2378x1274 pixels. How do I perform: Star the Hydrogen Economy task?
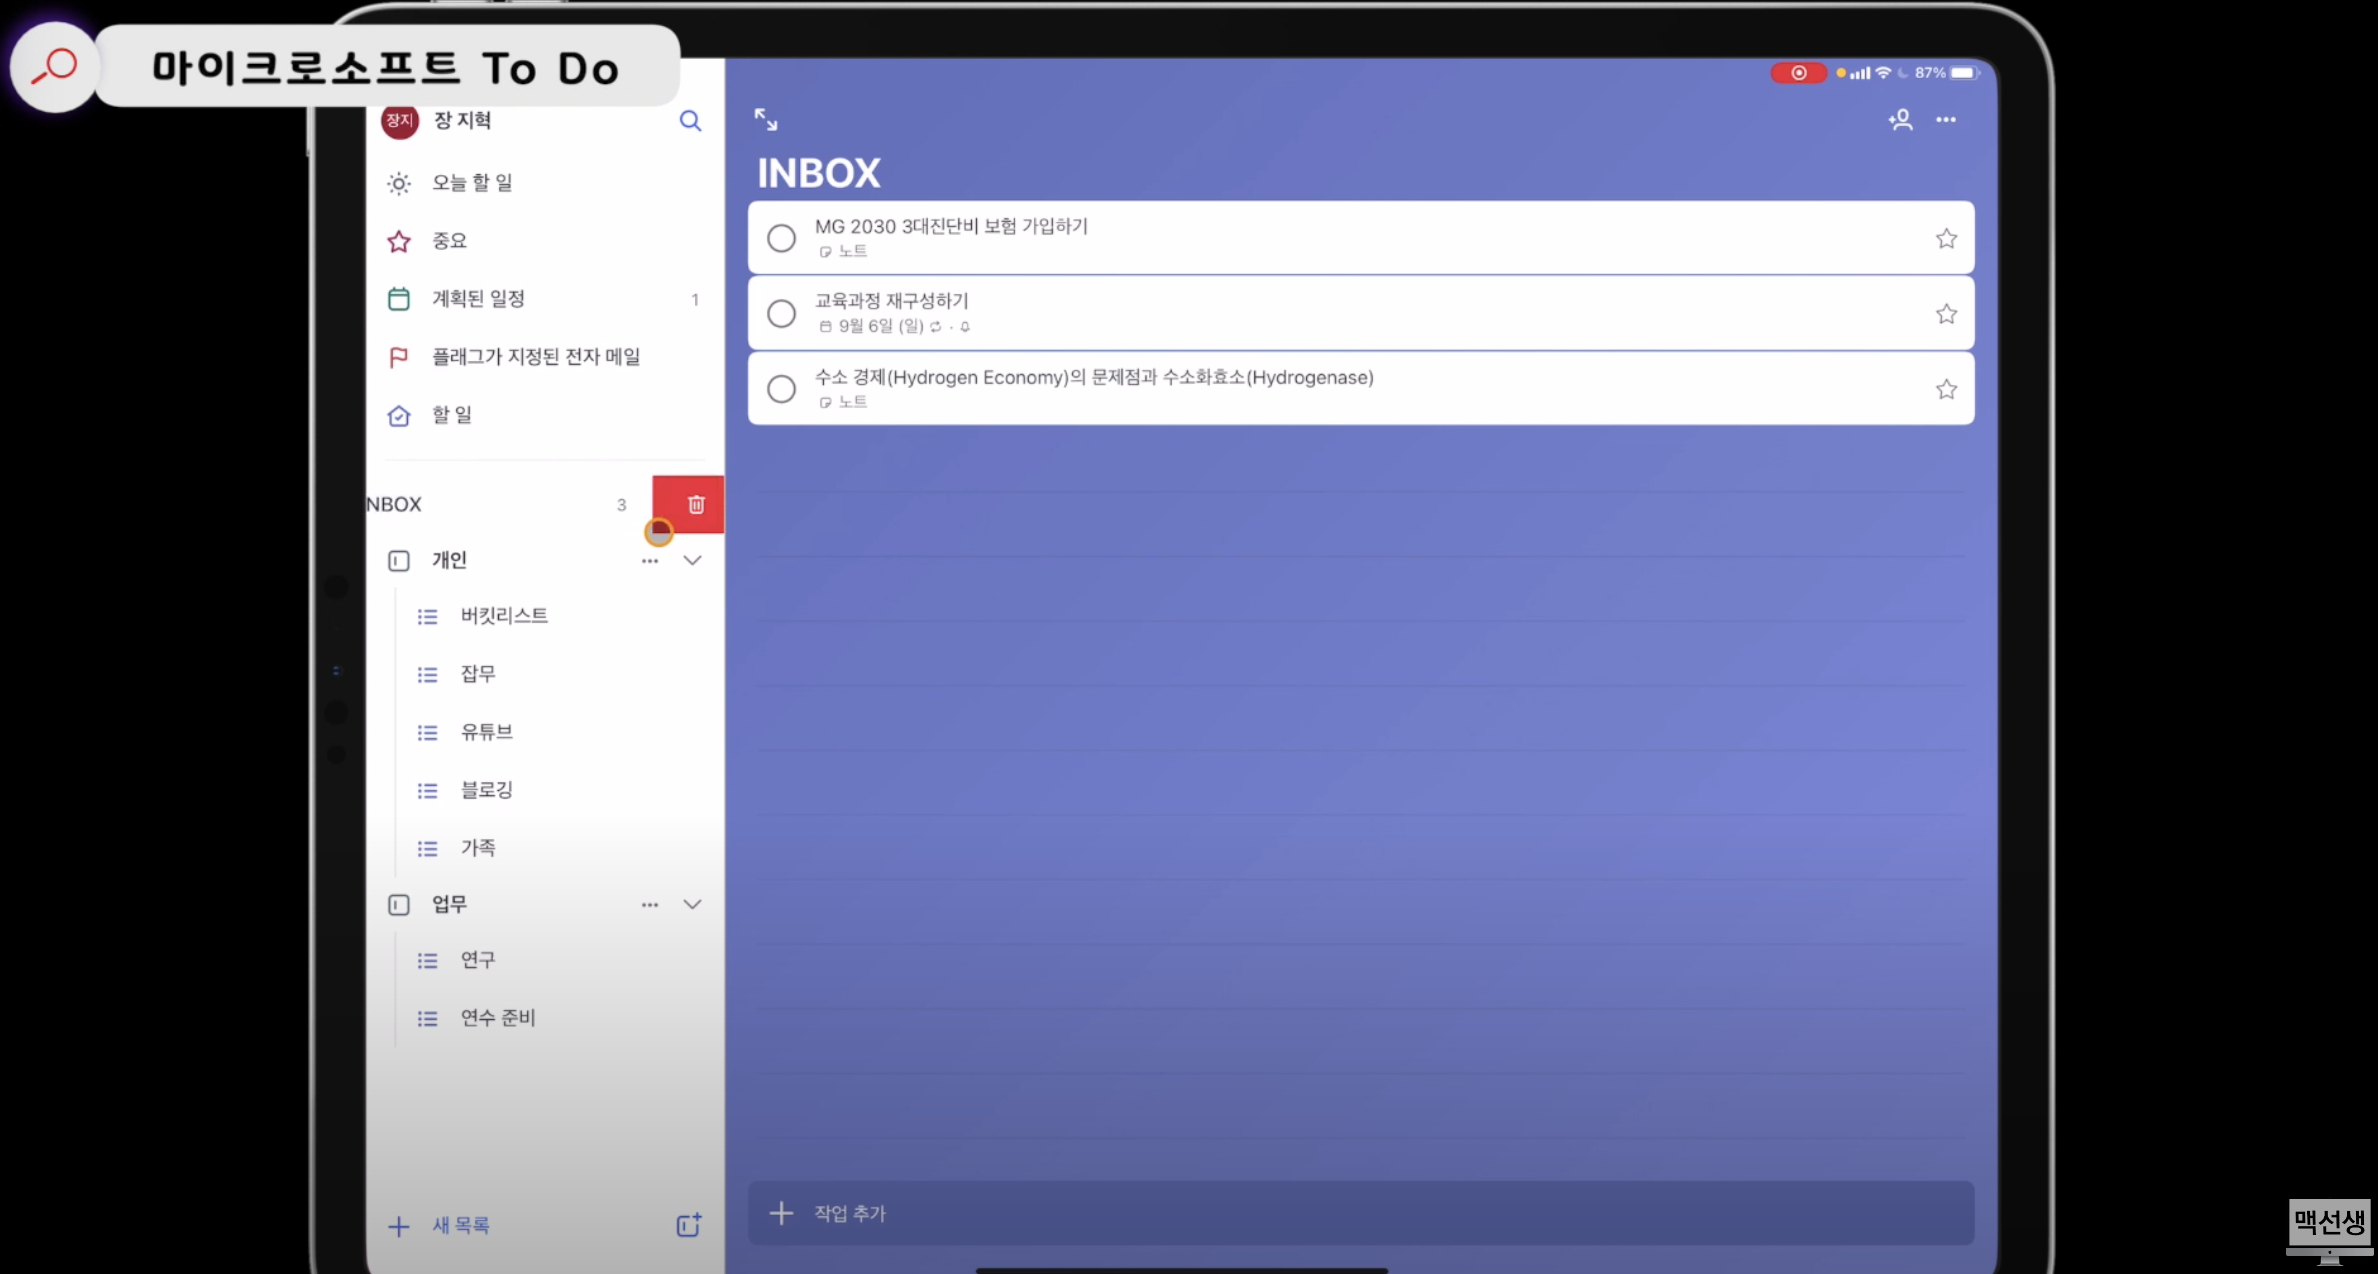1945,389
